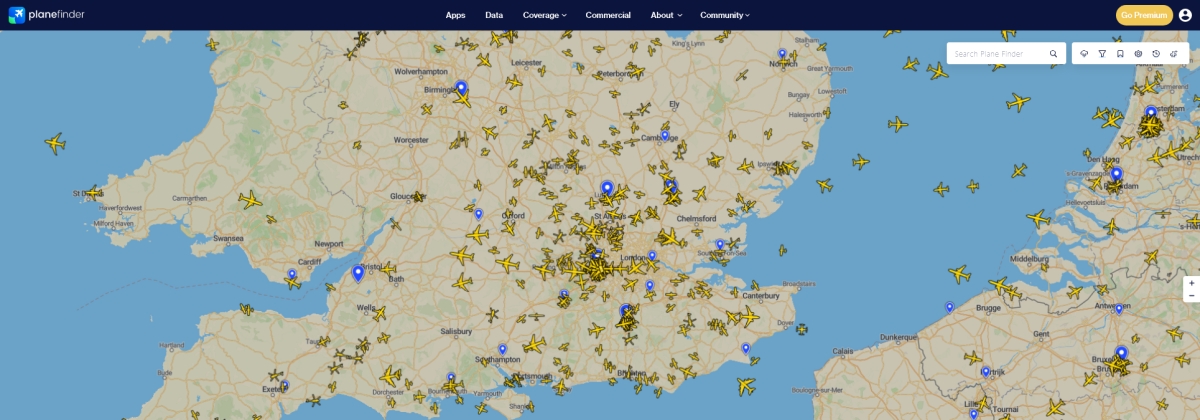1200x420 pixels.
Task: Click the Go Premium button
Action: click(x=1143, y=15)
